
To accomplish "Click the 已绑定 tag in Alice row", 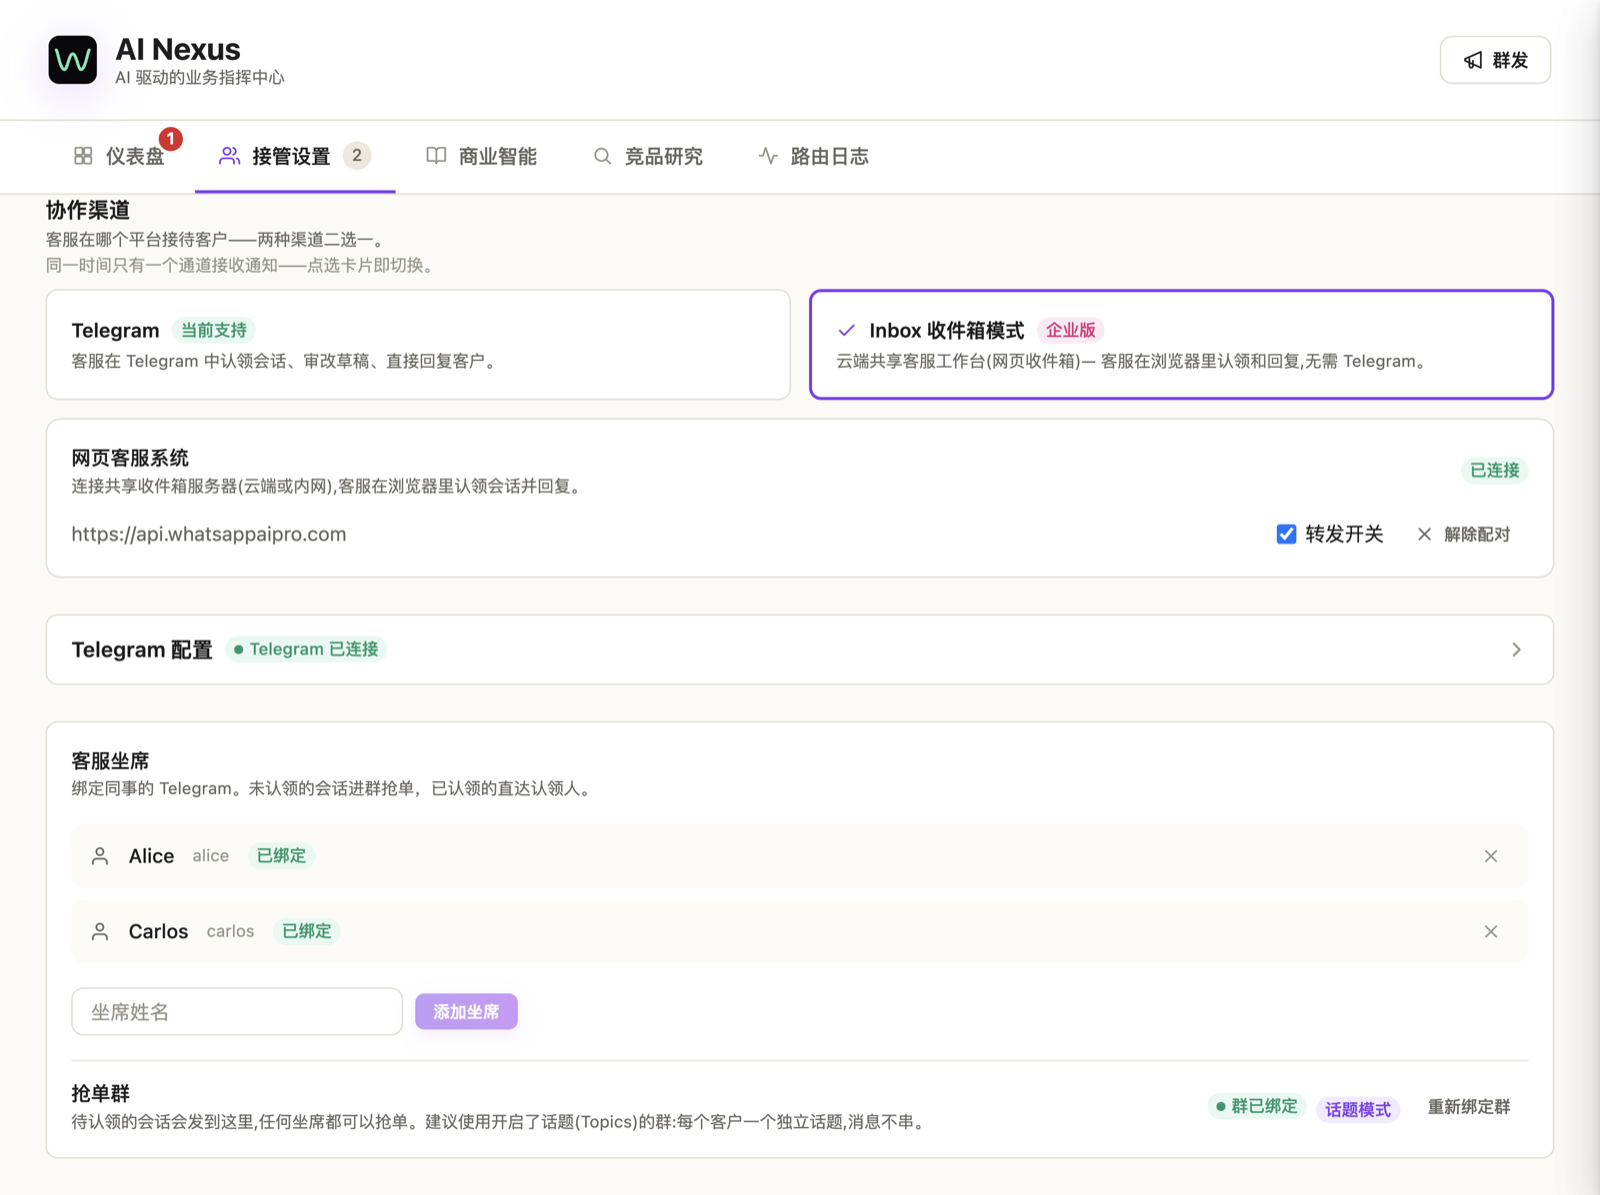I will tap(281, 856).
